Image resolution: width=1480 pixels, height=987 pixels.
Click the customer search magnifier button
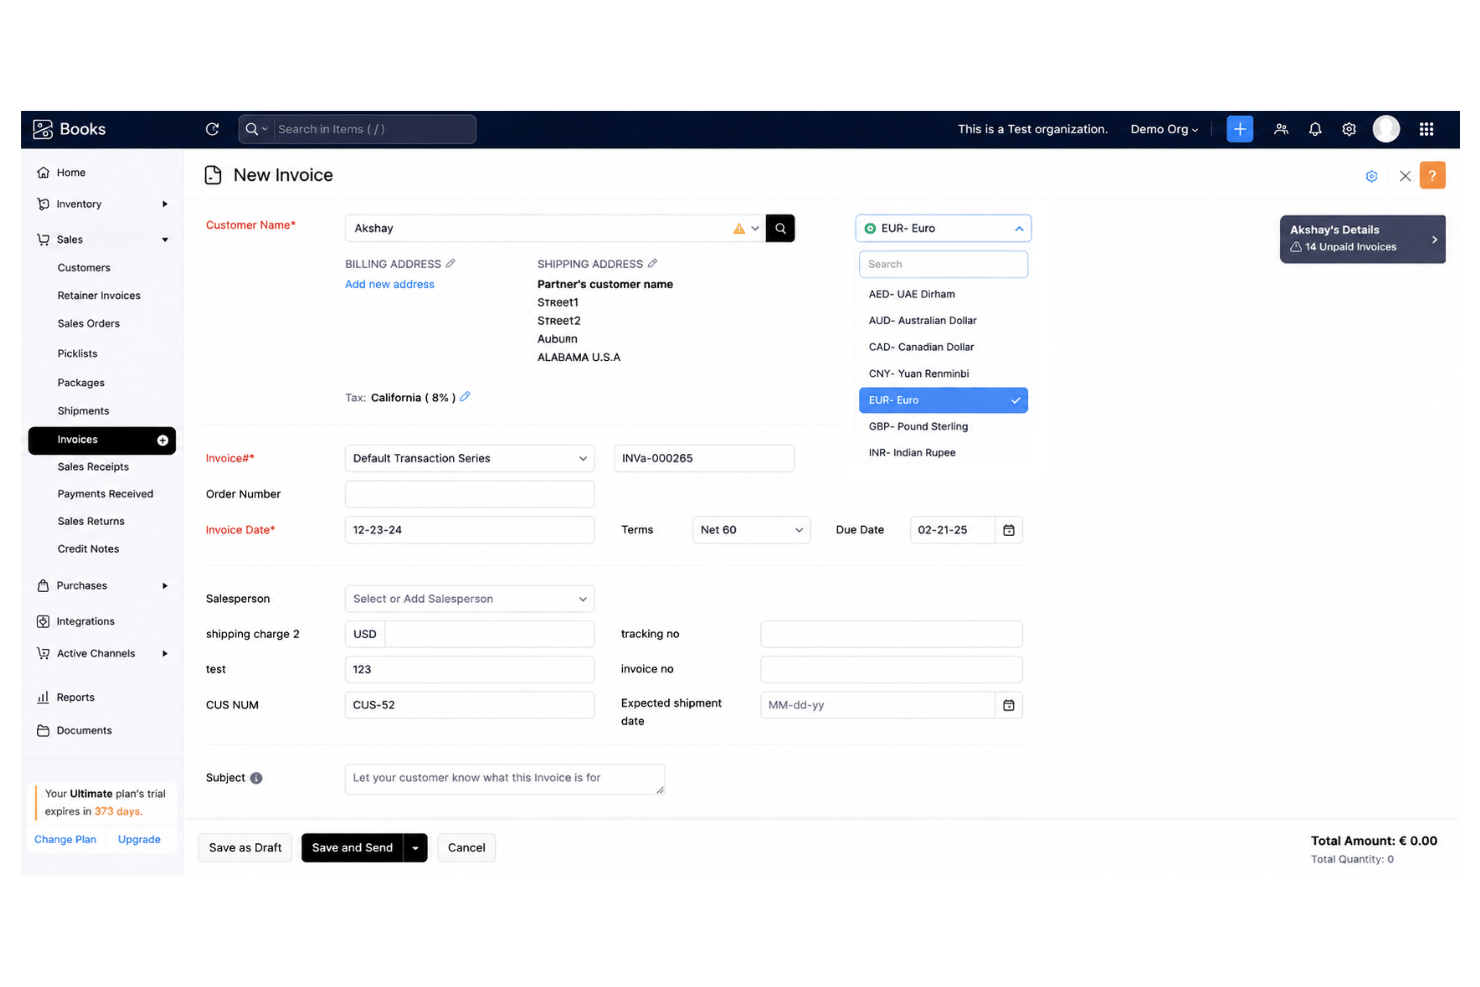pos(780,228)
